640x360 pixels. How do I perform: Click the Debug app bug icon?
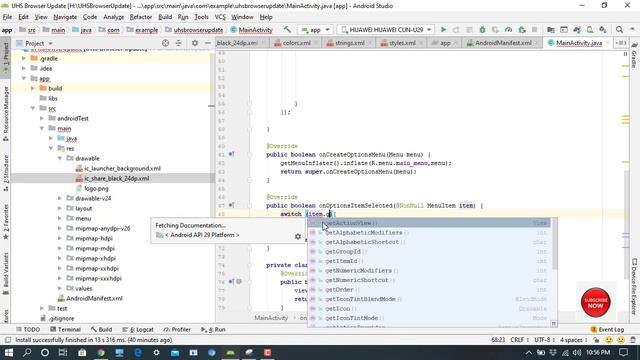pos(482,30)
